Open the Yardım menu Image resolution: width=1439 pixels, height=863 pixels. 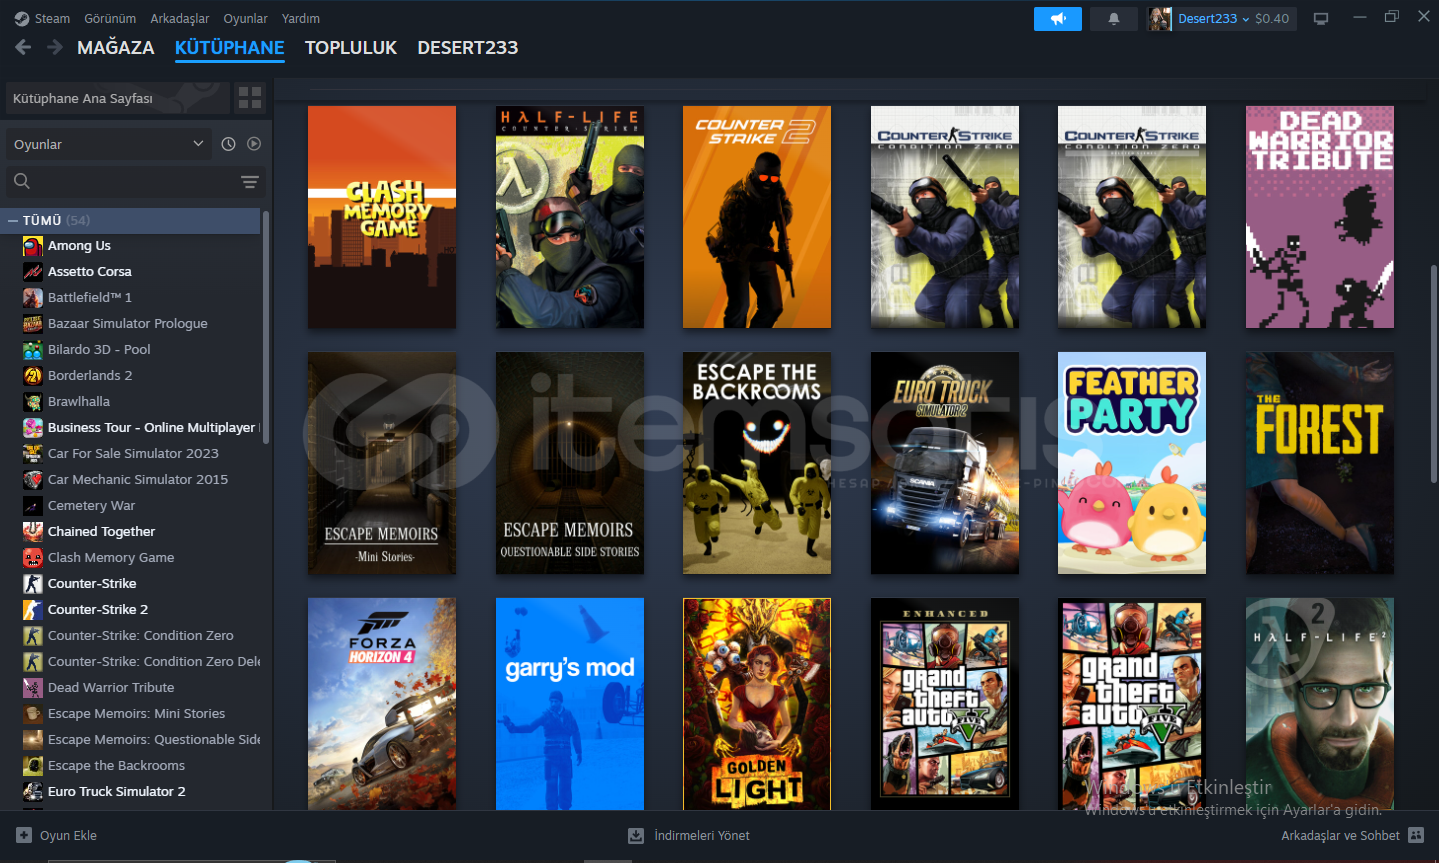tap(301, 19)
